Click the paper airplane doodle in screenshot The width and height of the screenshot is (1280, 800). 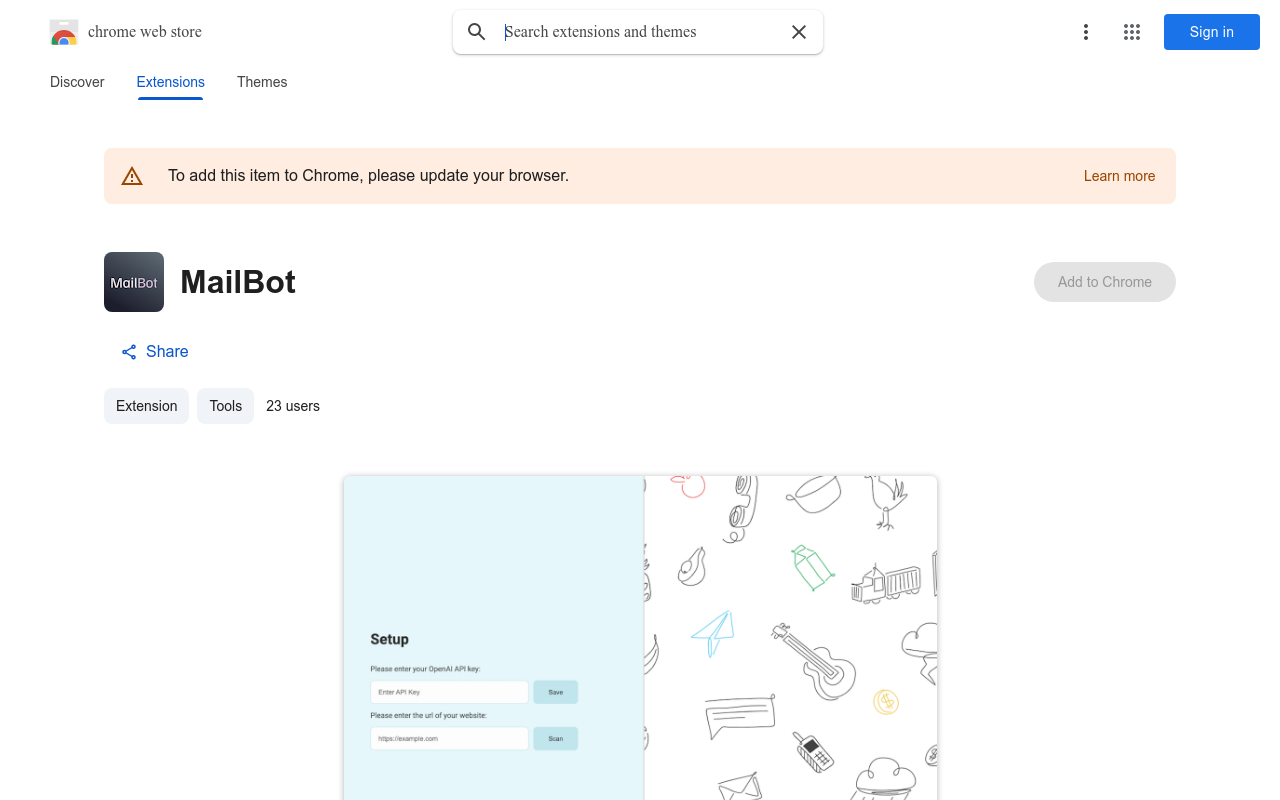click(713, 633)
